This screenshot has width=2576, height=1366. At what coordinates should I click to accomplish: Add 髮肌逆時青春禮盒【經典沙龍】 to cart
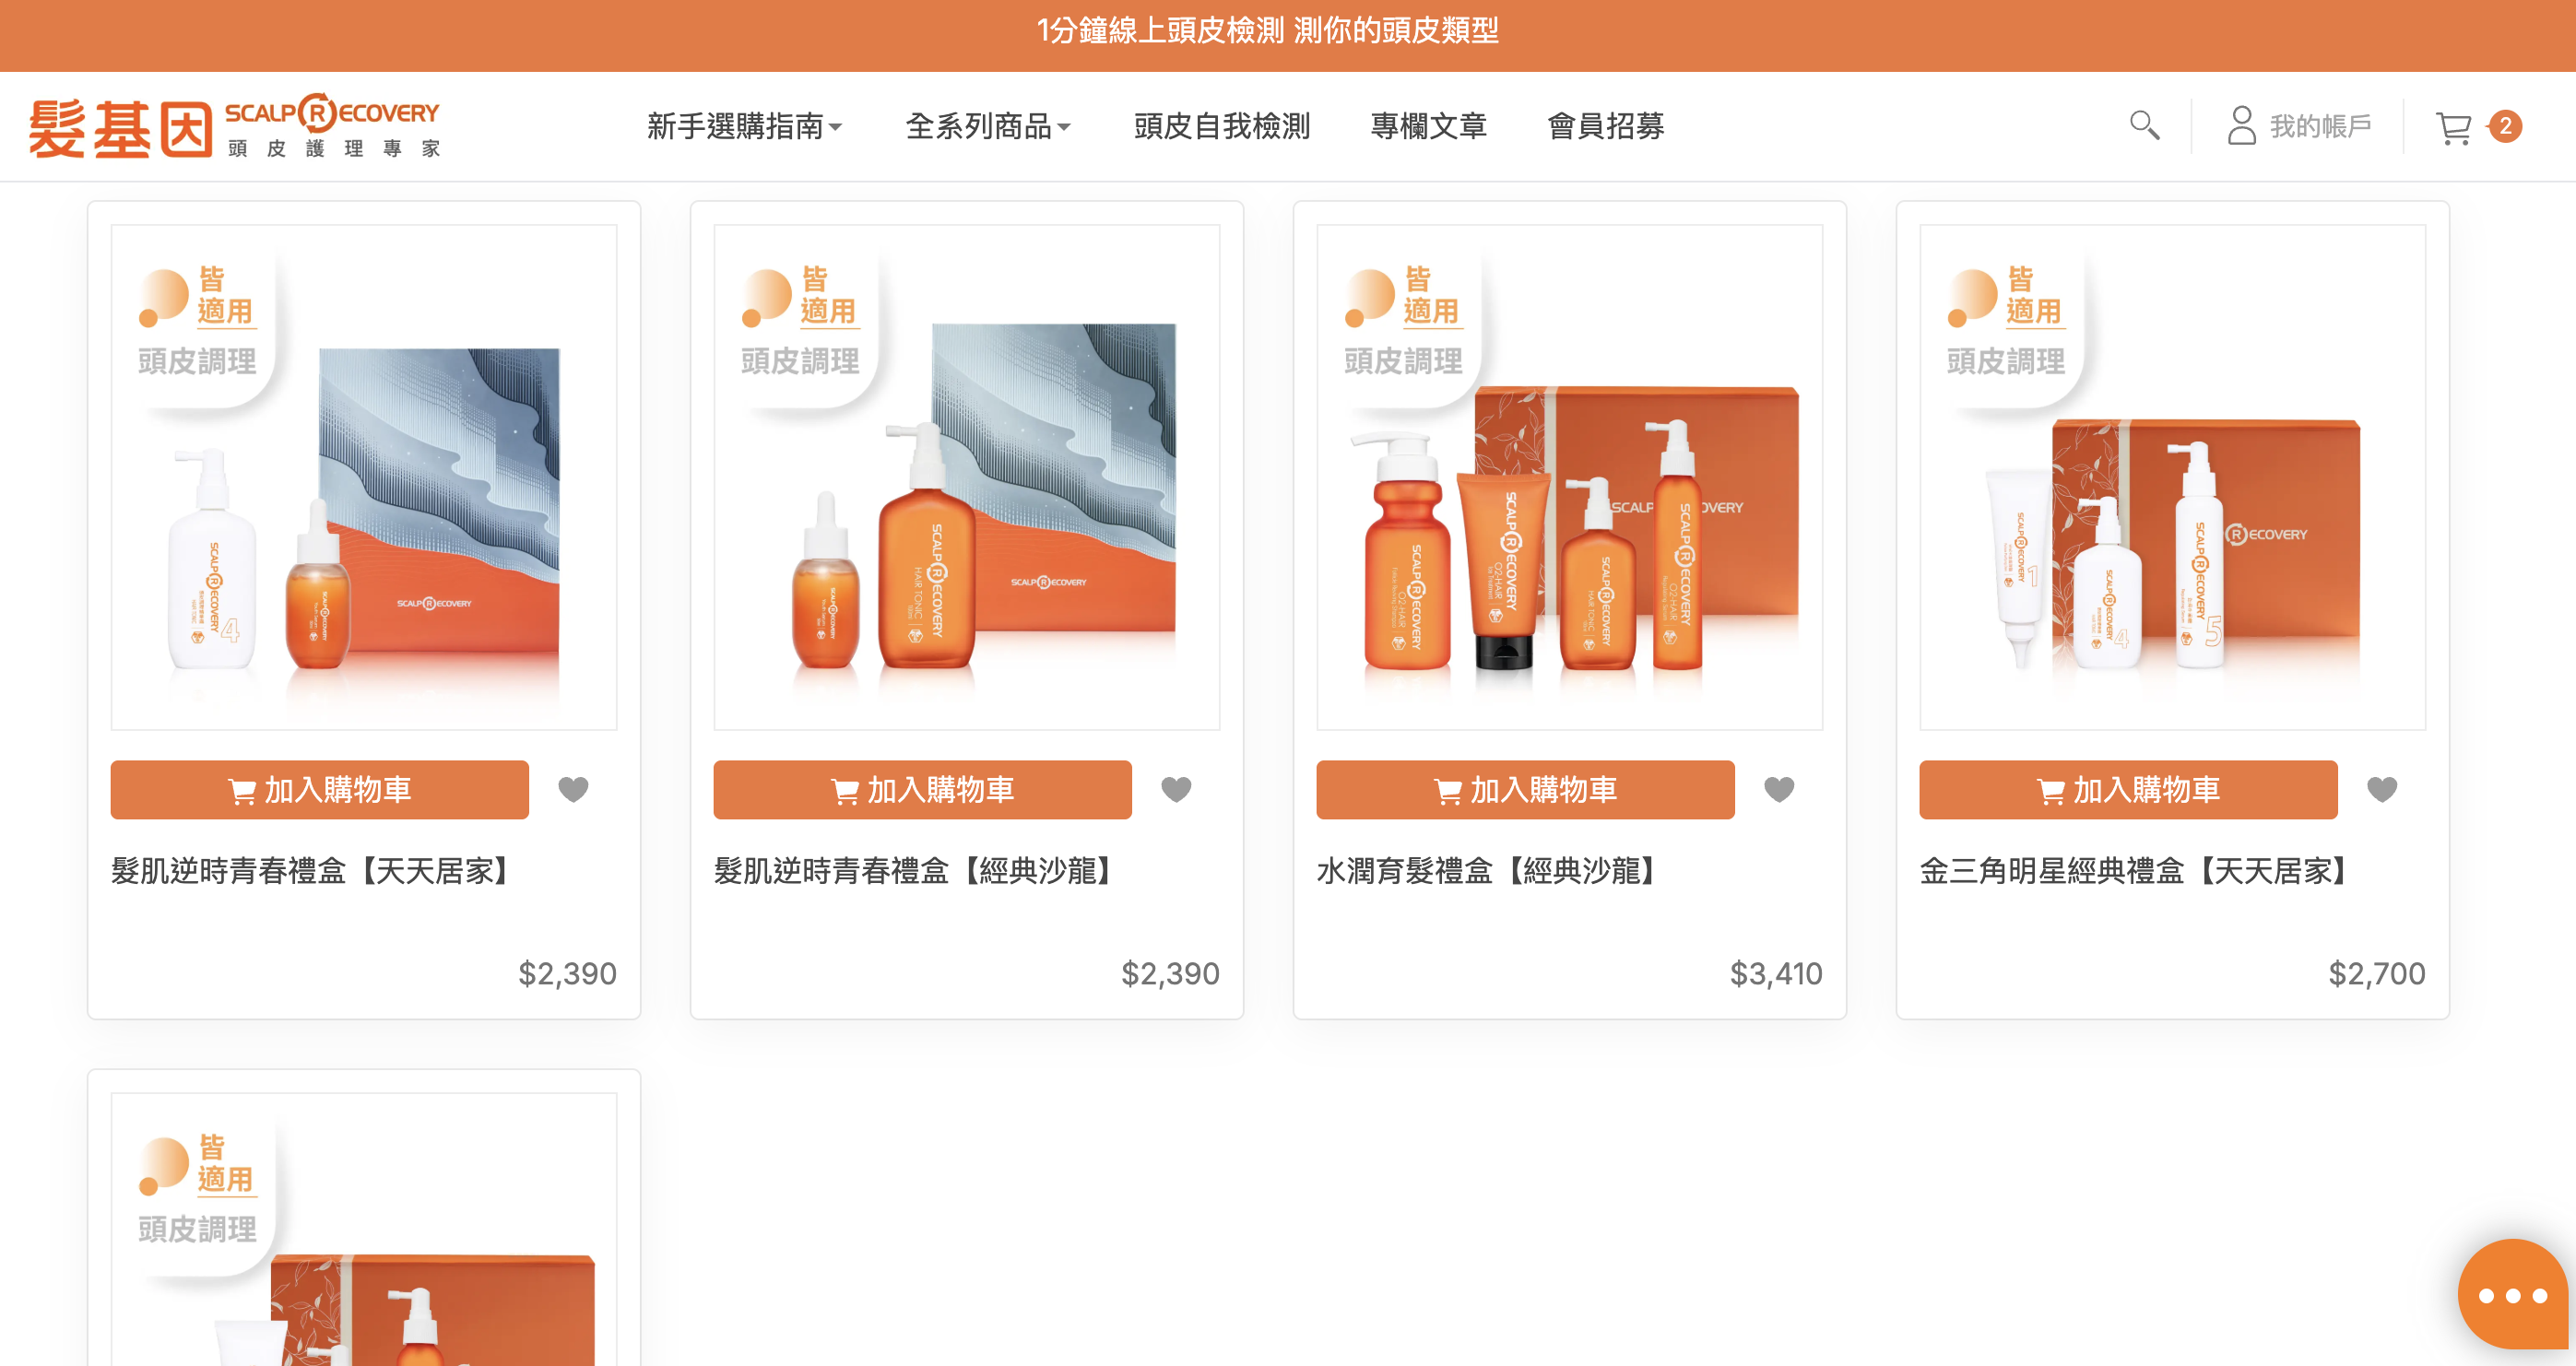click(x=923, y=790)
